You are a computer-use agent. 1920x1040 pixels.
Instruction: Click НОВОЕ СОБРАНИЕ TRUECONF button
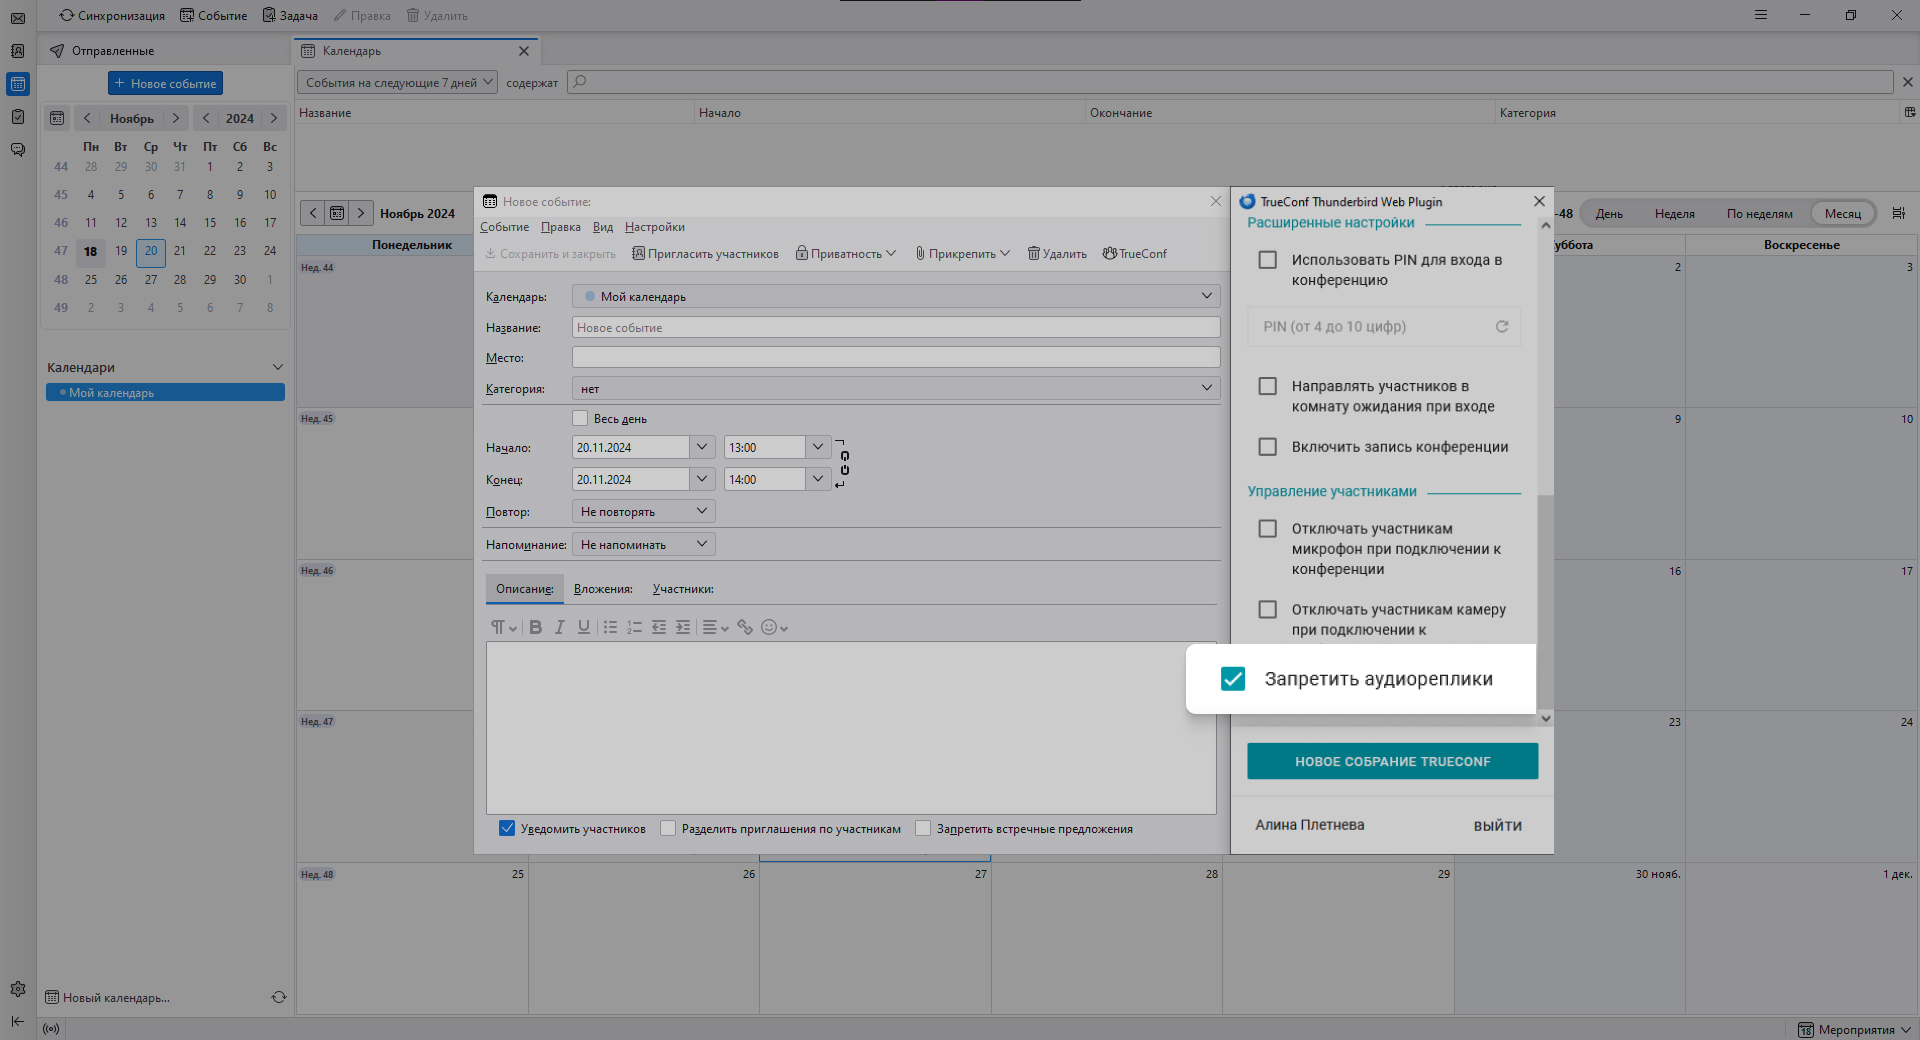click(1392, 761)
